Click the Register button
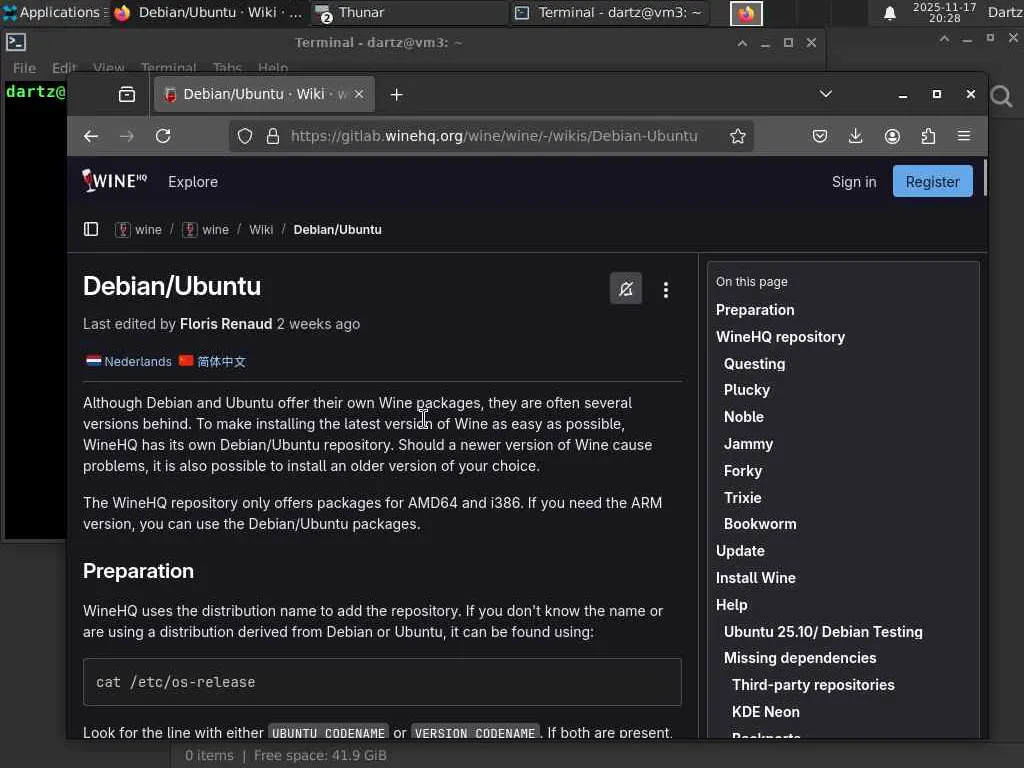The image size is (1024, 768). point(932,182)
